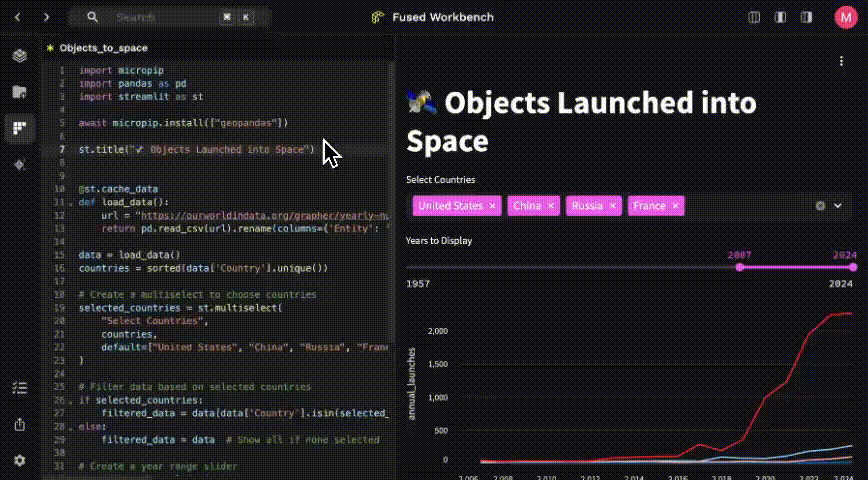This screenshot has height=480, width=868.
Task: Click the Russia tag label
Action: pyautogui.click(x=587, y=206)
